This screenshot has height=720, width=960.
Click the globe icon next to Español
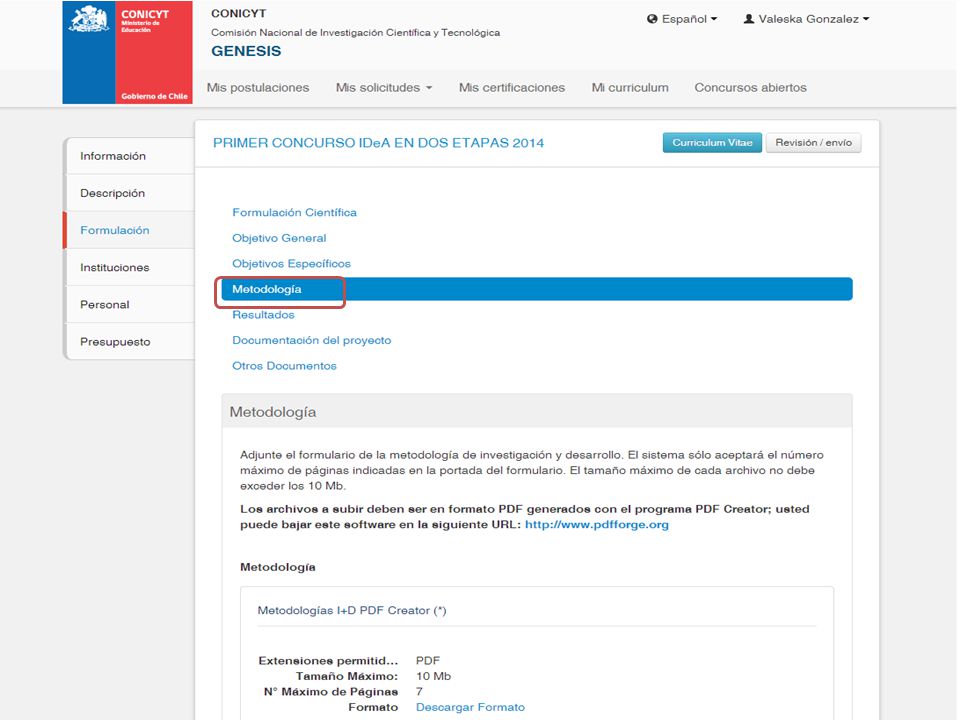(x=652, y=19)
